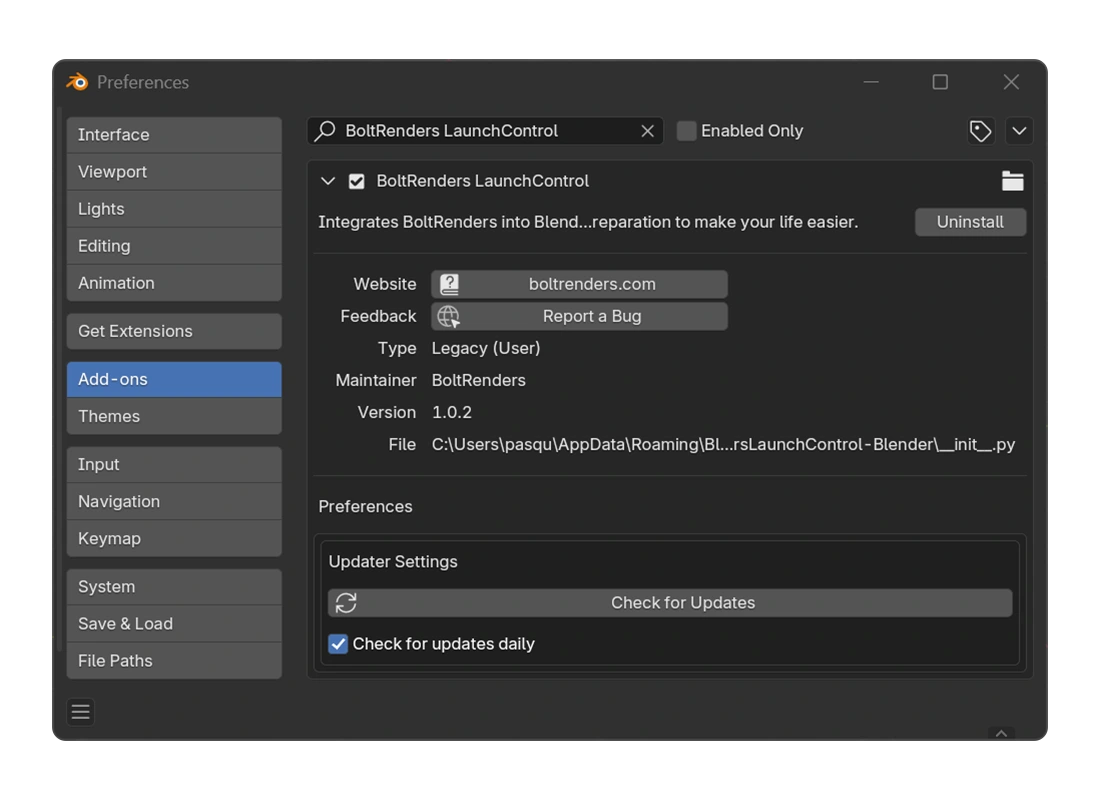
Task: Select the Lights section
Action: [174, 209]
